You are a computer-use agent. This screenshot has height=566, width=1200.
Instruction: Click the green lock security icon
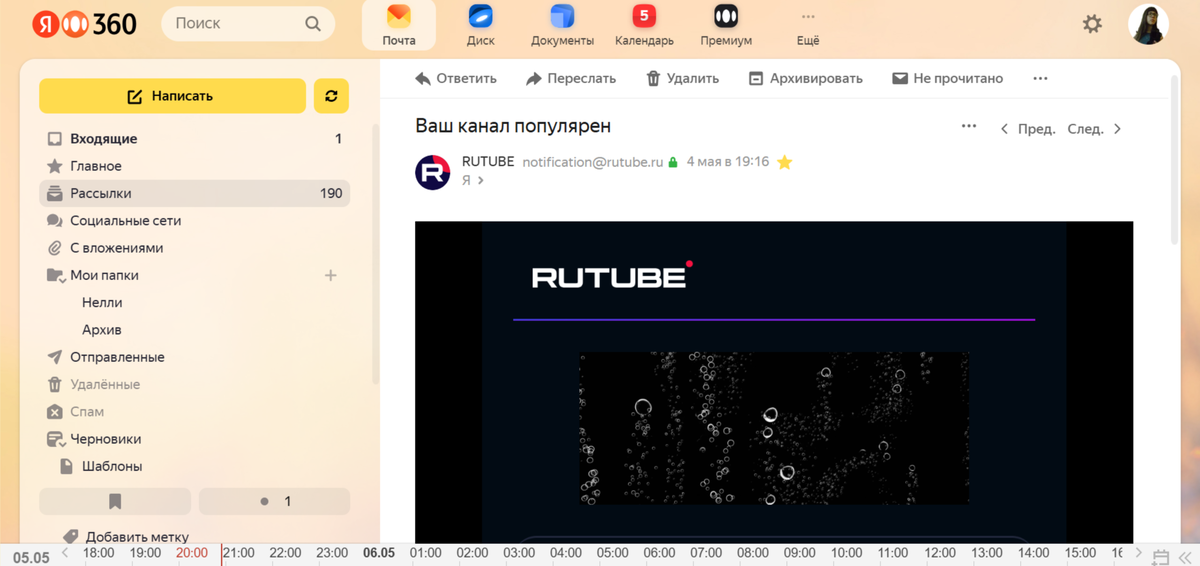673,162
